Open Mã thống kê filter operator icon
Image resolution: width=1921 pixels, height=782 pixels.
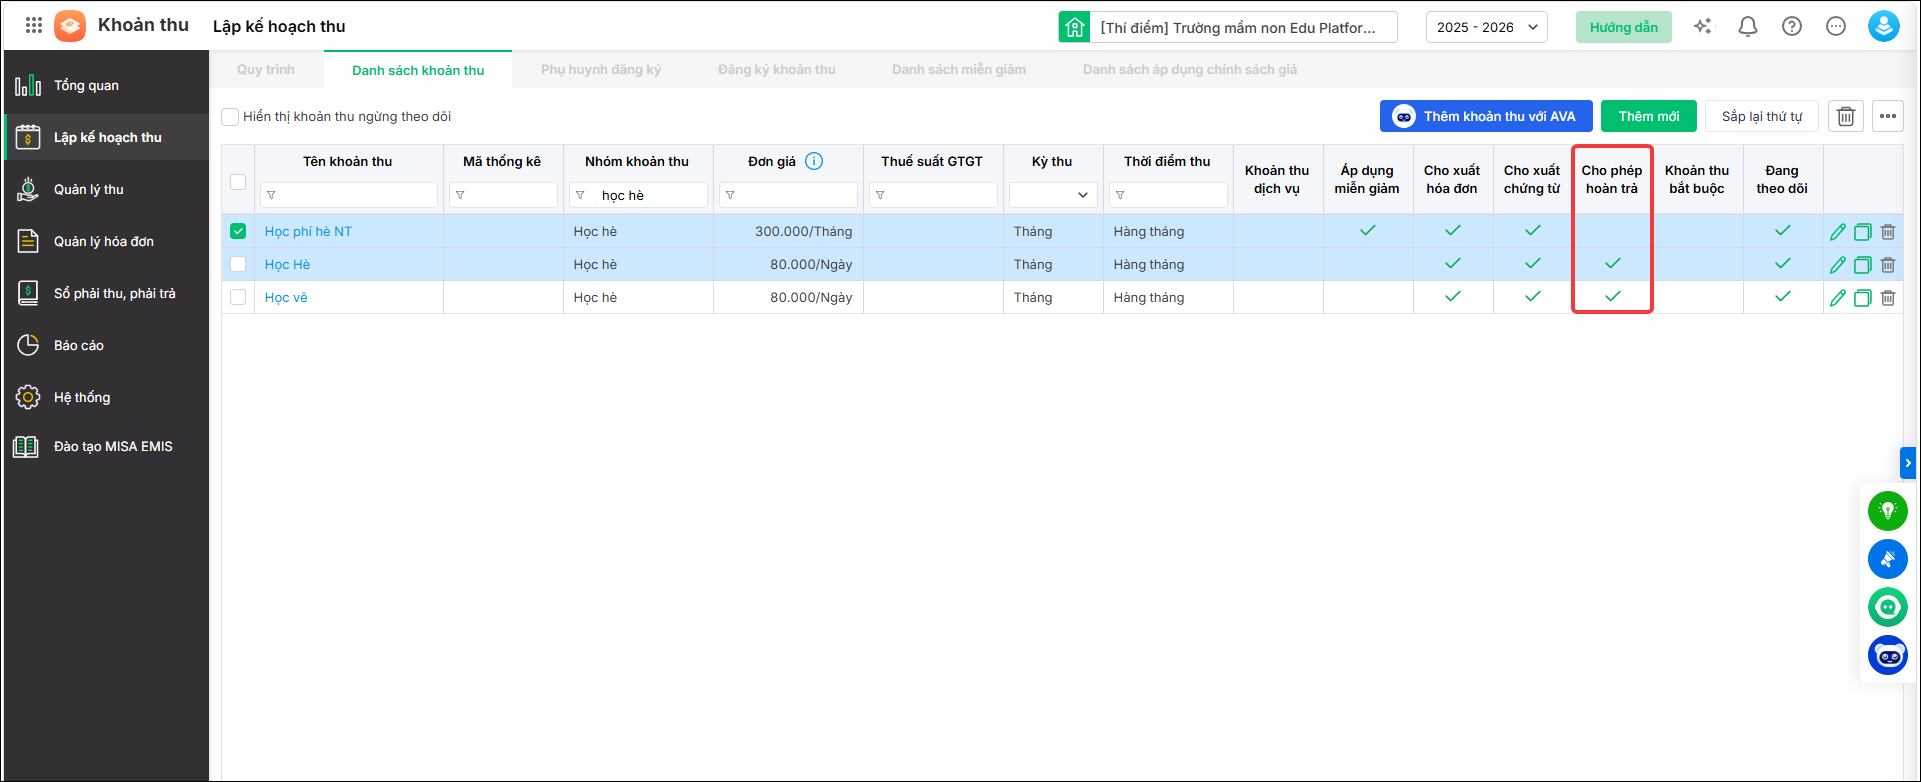[460, 195]
